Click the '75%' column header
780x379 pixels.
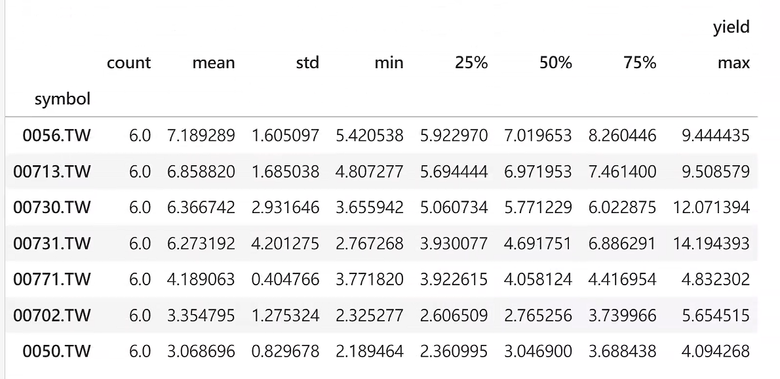click(x=640, y=63)
